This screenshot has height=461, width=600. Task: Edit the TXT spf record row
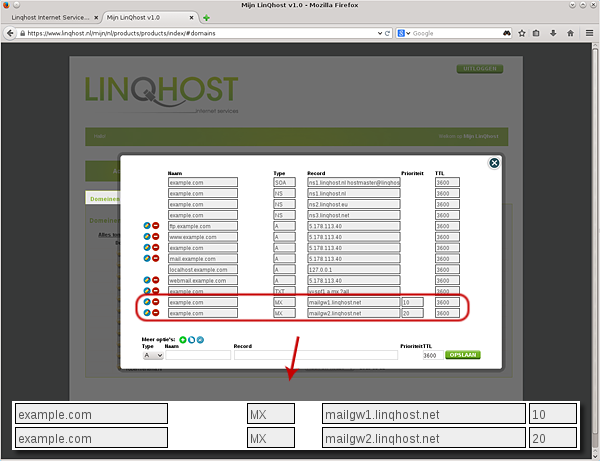147,291
